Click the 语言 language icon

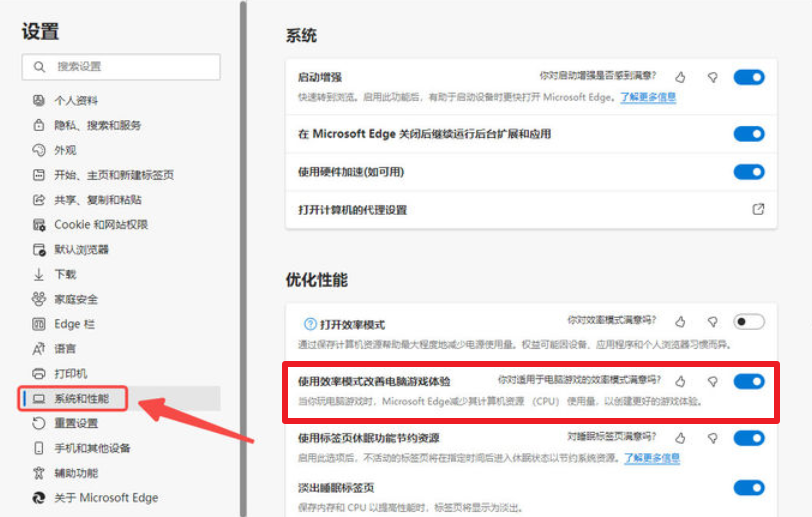pos(39,349)
